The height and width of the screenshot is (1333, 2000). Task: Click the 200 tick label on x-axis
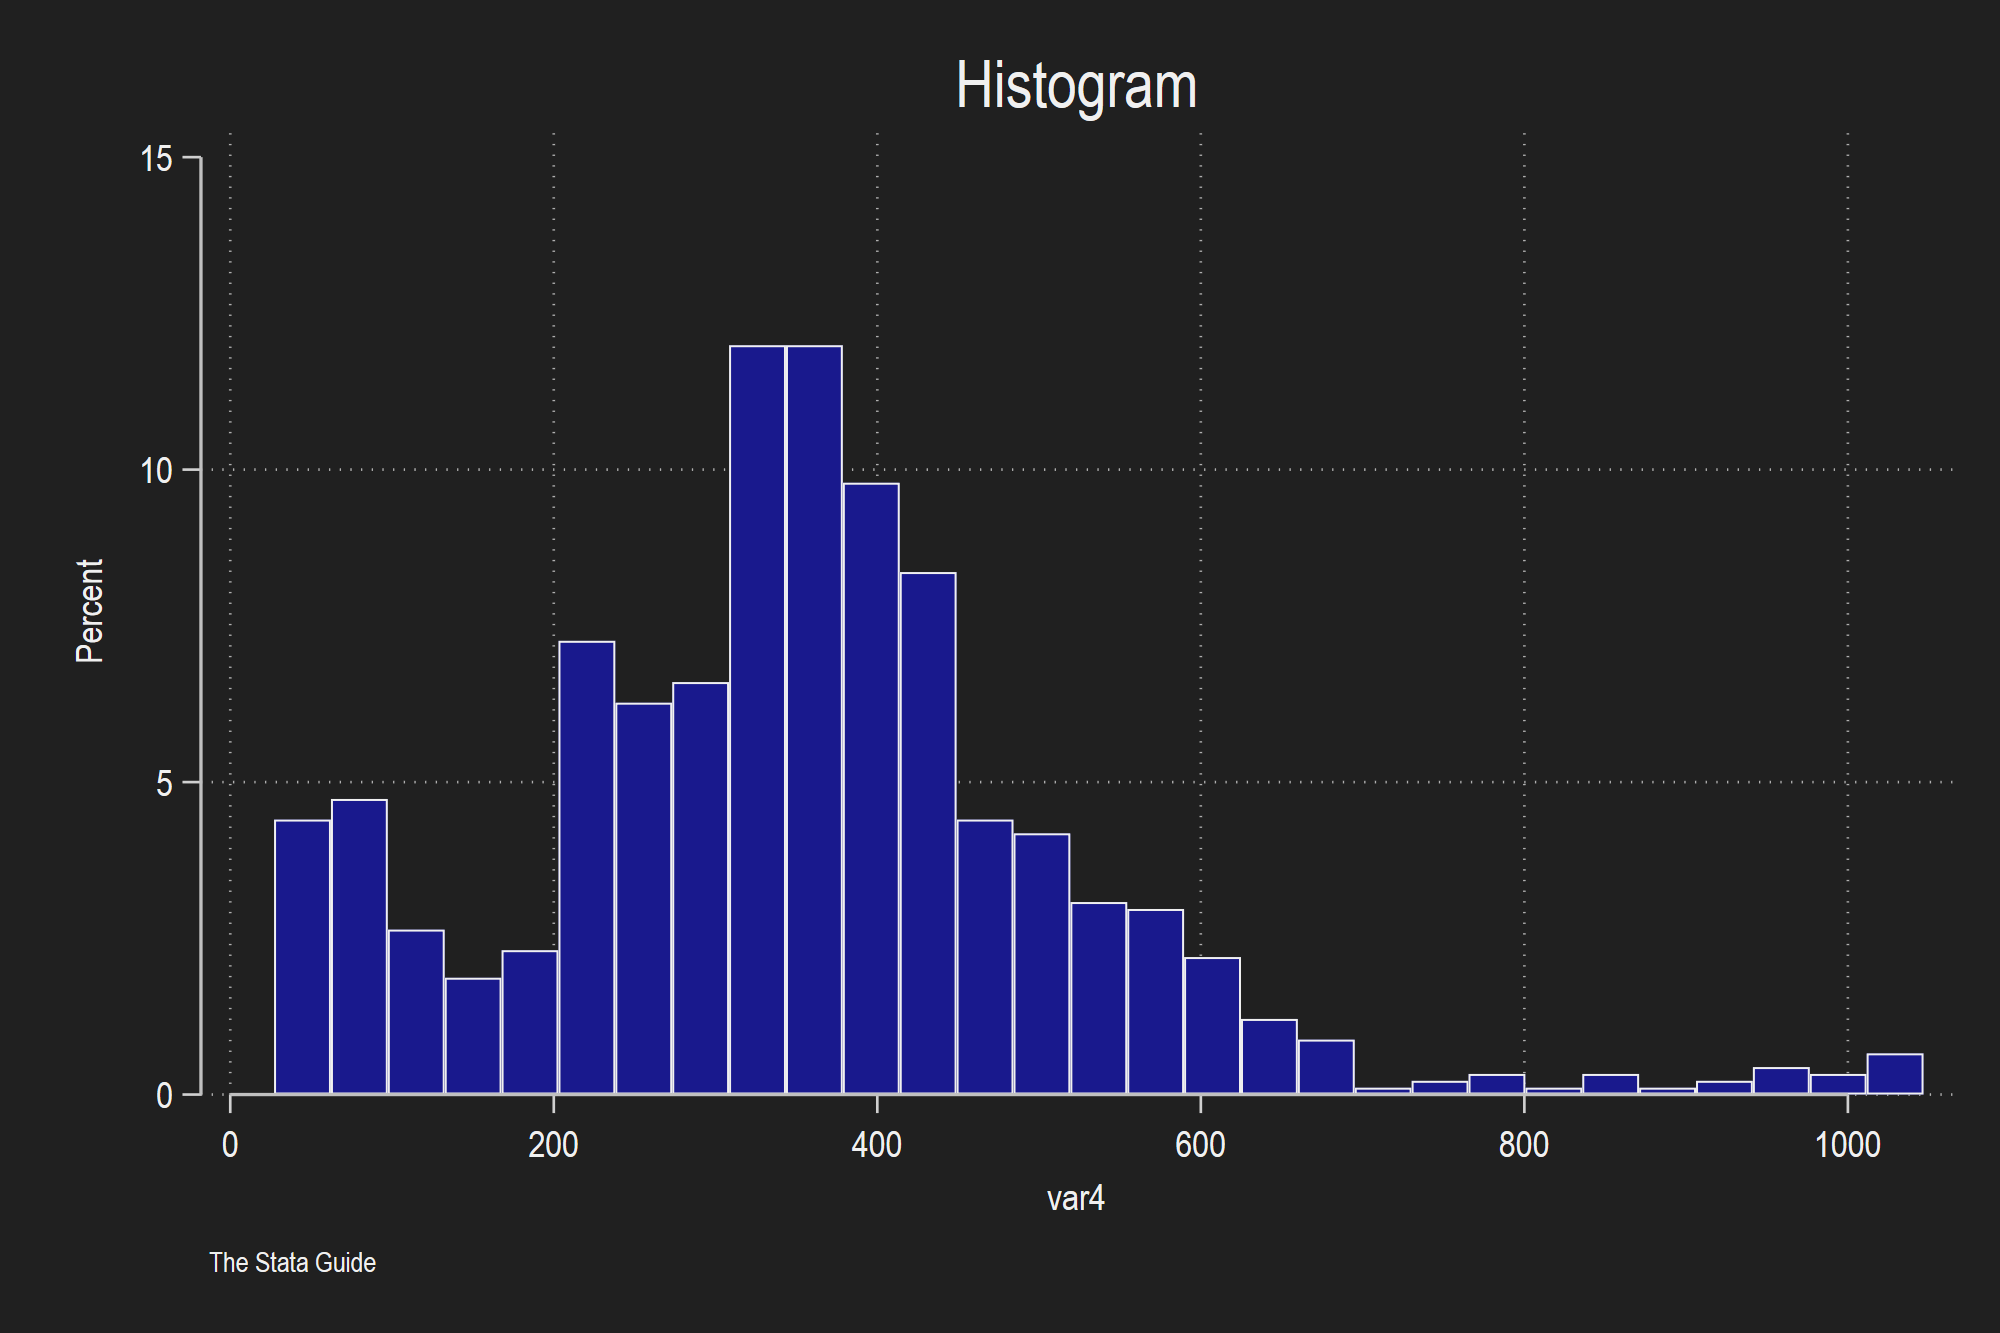point(553,1145)
